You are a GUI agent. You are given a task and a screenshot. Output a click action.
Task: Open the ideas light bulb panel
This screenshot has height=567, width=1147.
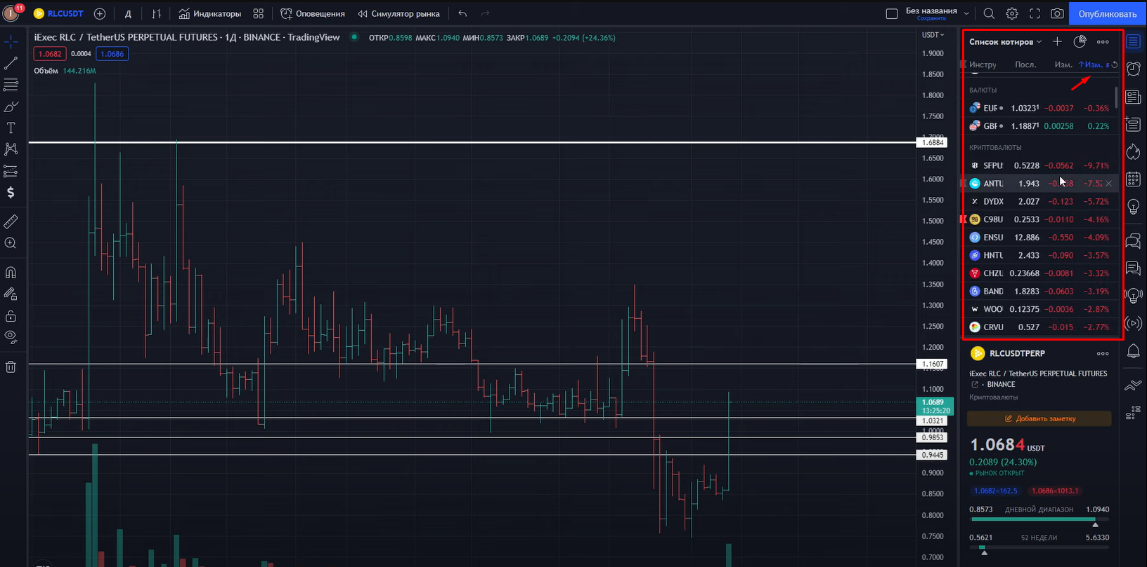tap(1133, 206)
